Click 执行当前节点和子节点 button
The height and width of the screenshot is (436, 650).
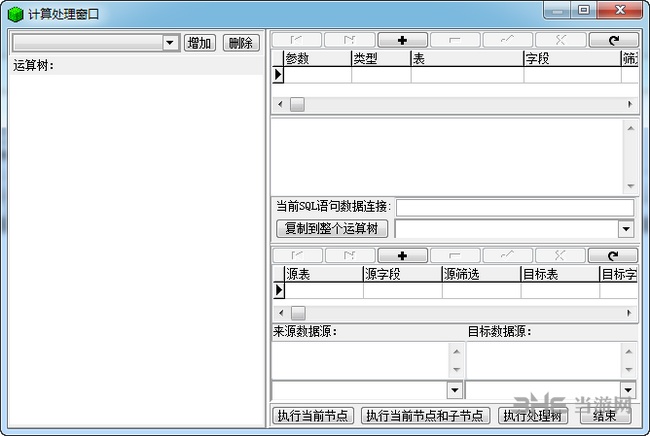point(425,415)
